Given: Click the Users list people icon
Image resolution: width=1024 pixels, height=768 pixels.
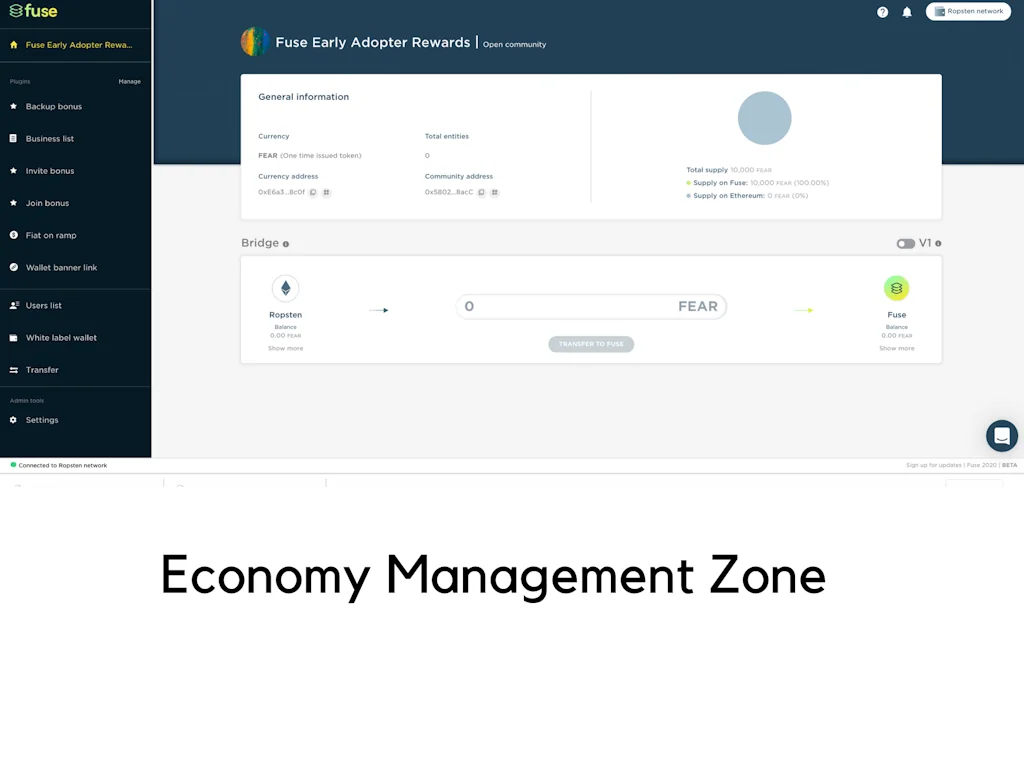Looking at the screenshot, I should 14,306.
